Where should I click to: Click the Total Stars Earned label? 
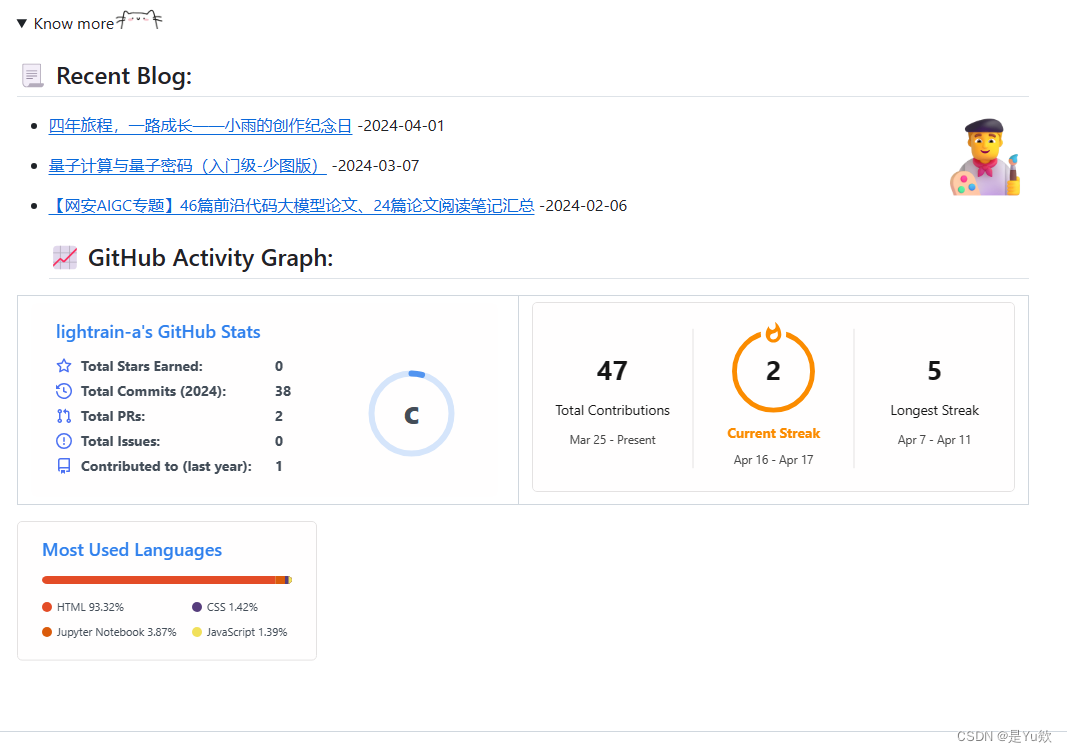[142, 366]
